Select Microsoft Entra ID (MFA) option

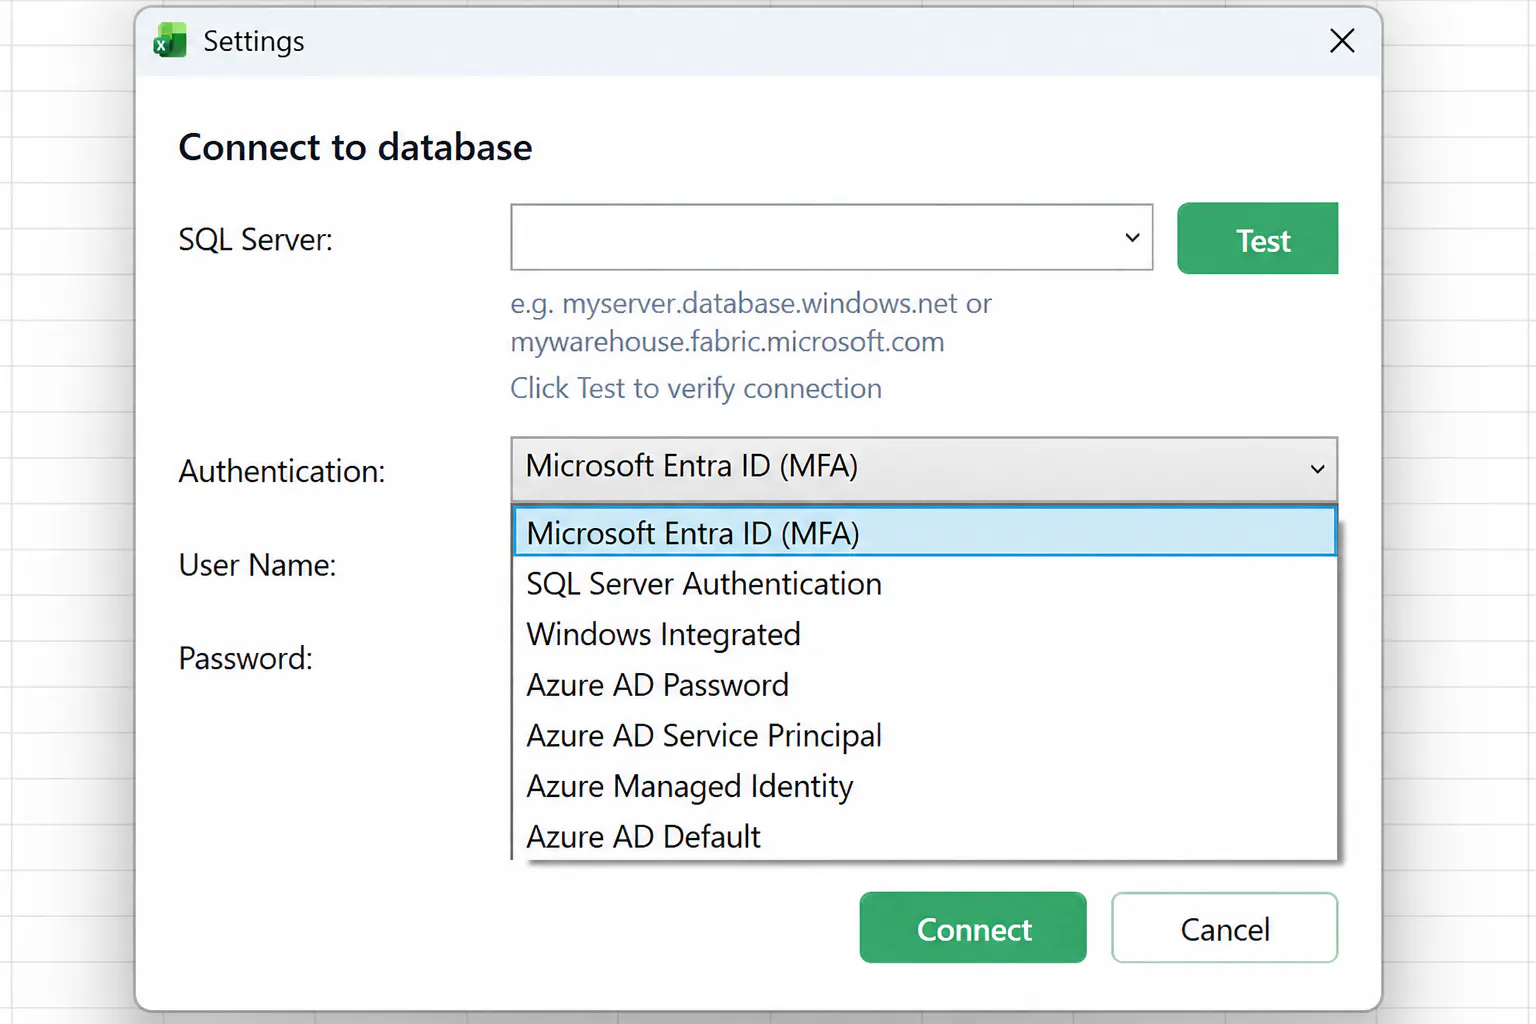(924, 532)
